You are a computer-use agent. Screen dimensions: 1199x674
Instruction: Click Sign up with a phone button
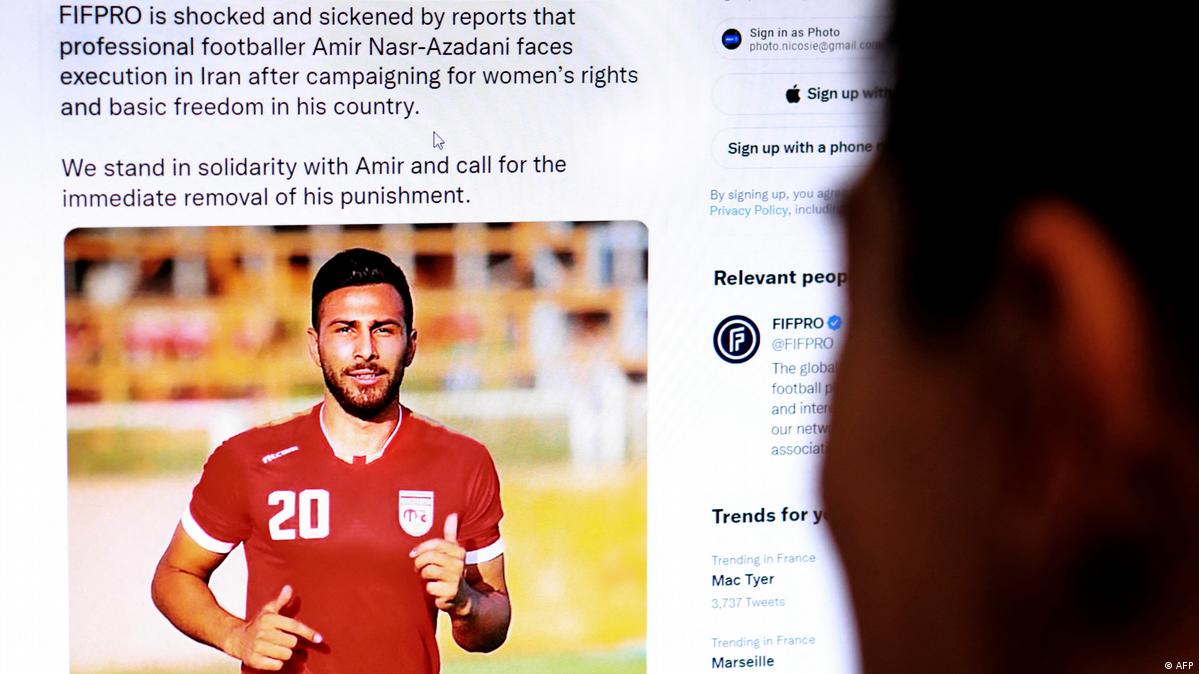tap(800, 148)
